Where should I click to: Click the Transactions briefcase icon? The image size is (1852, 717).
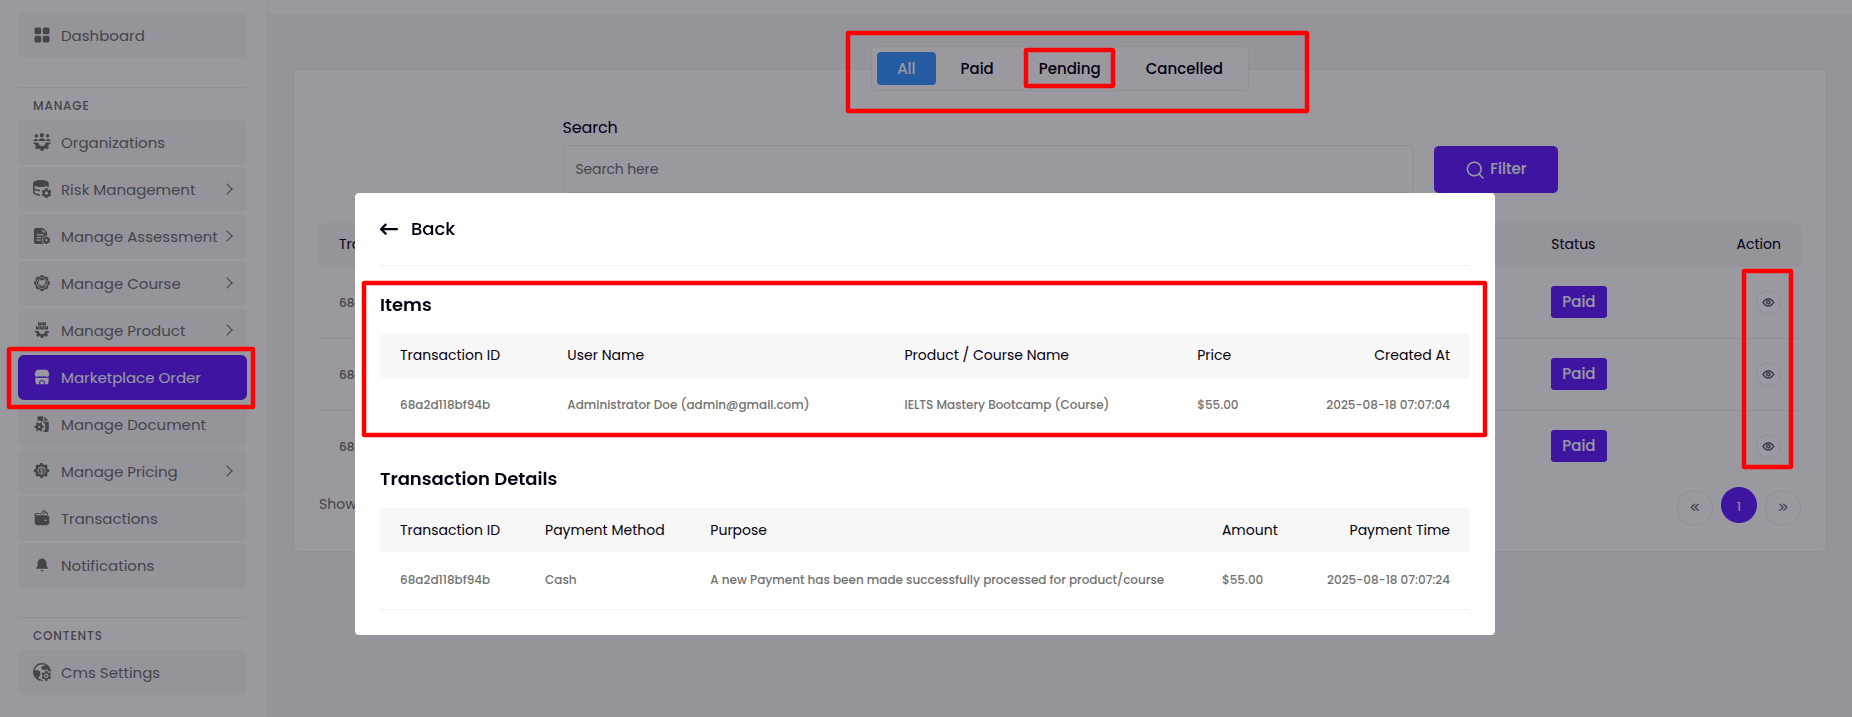(42, 519)
